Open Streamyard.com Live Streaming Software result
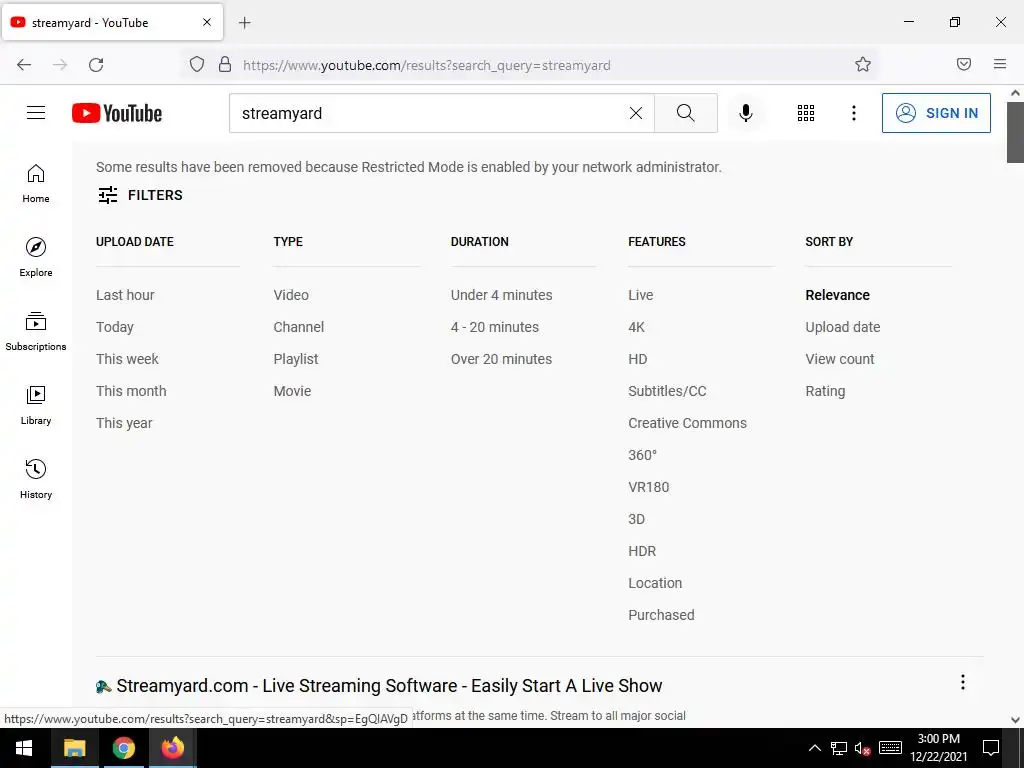The image size is (1024, 768). [x=389, y=686]
